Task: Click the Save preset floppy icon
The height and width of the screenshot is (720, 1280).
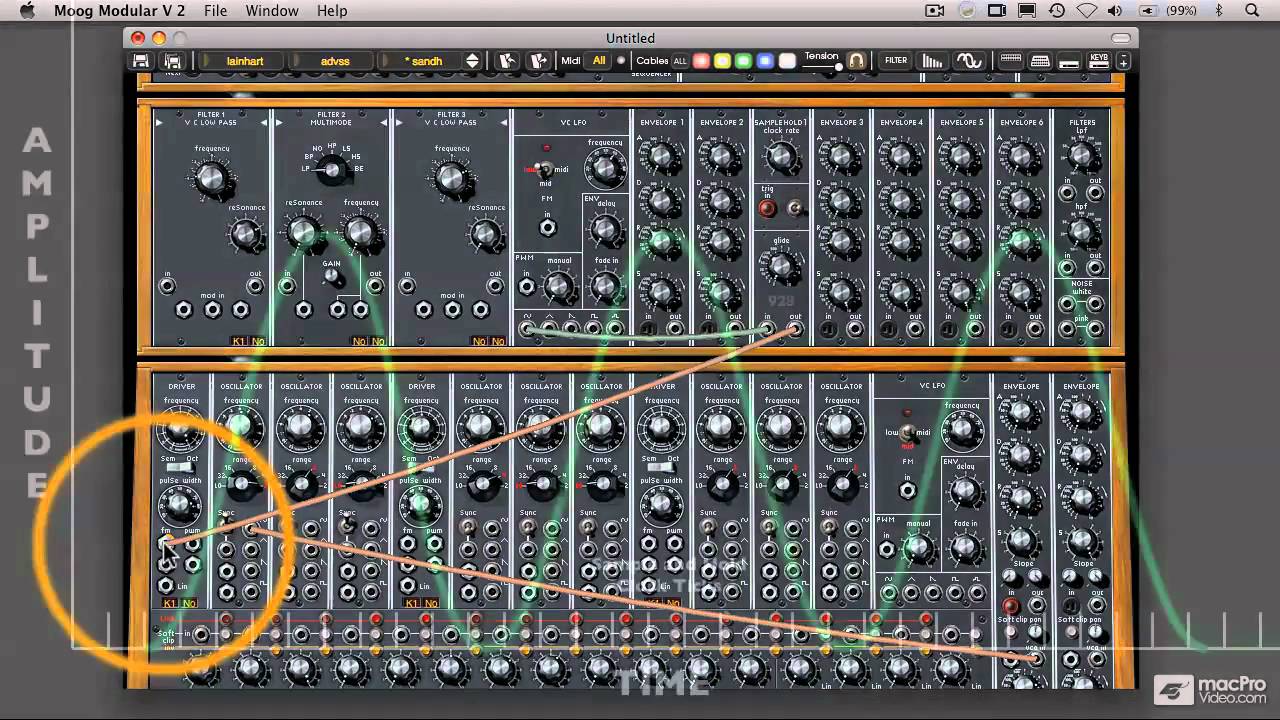Action: pos(141,61)
